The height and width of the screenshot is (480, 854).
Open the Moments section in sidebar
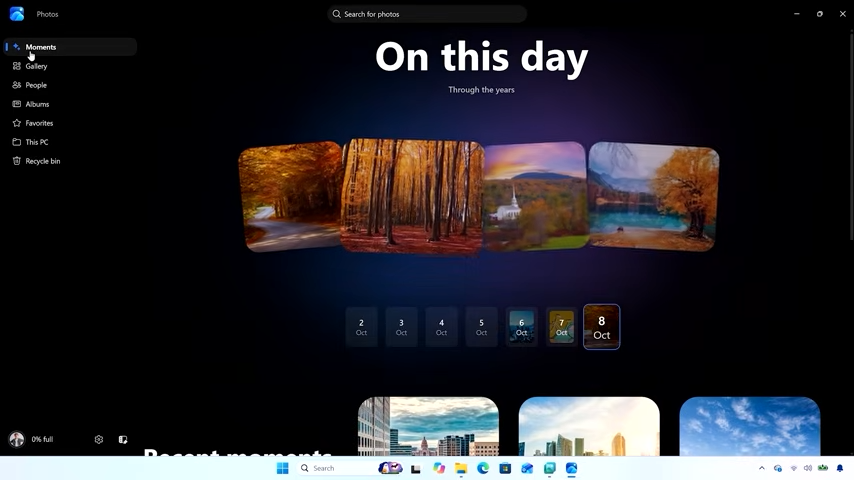[70, 47]
